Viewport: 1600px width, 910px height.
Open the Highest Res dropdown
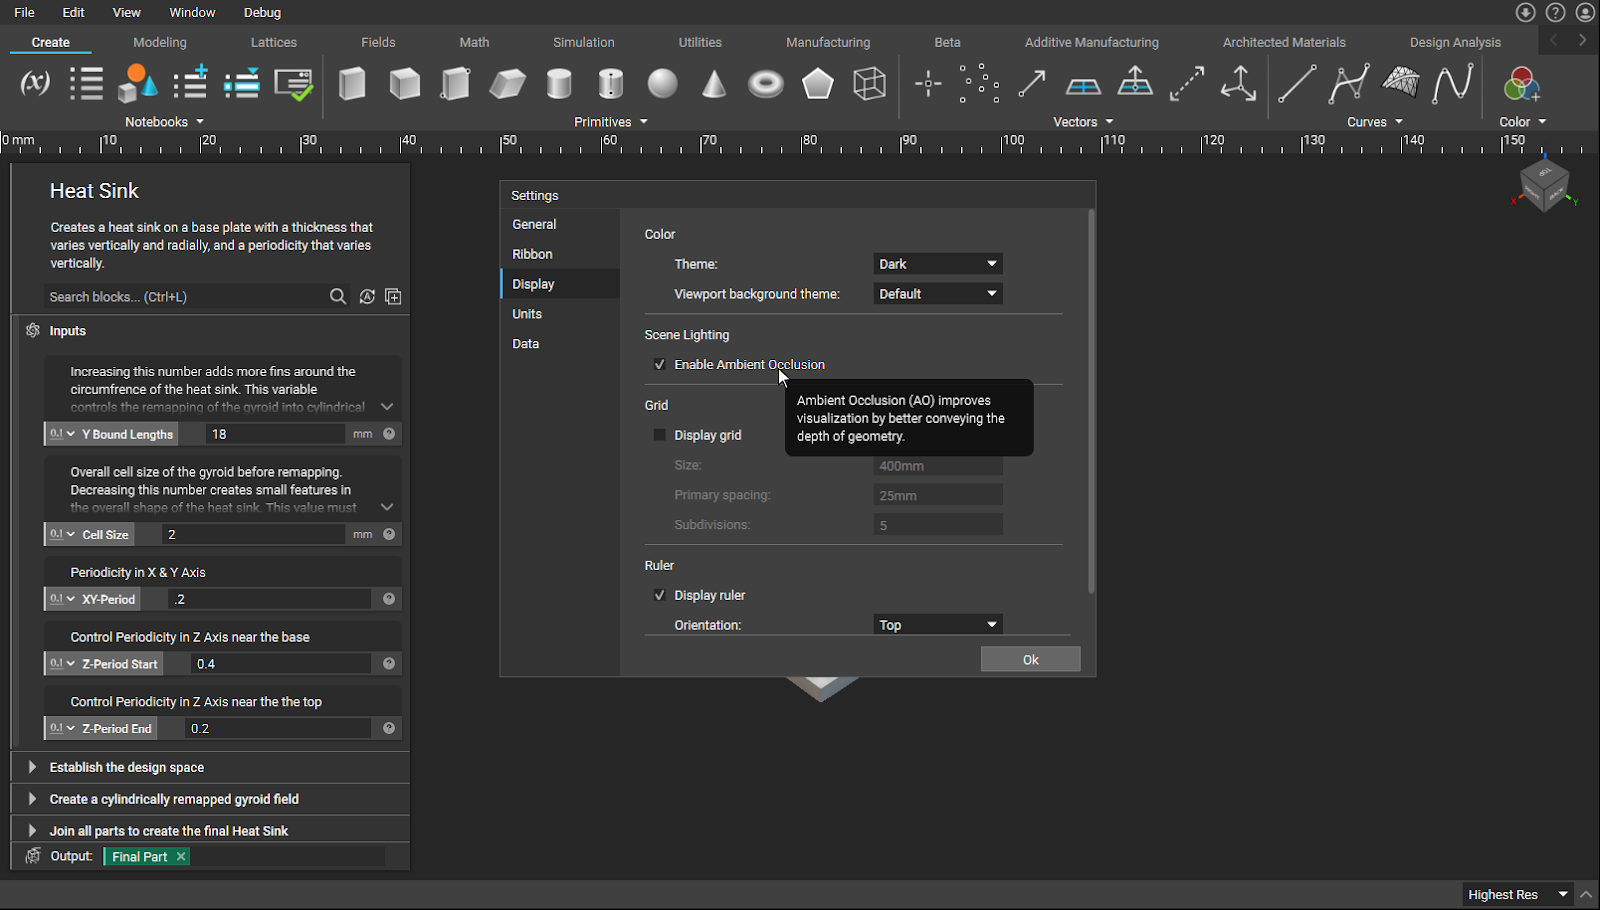click(x=1517, y=894)
